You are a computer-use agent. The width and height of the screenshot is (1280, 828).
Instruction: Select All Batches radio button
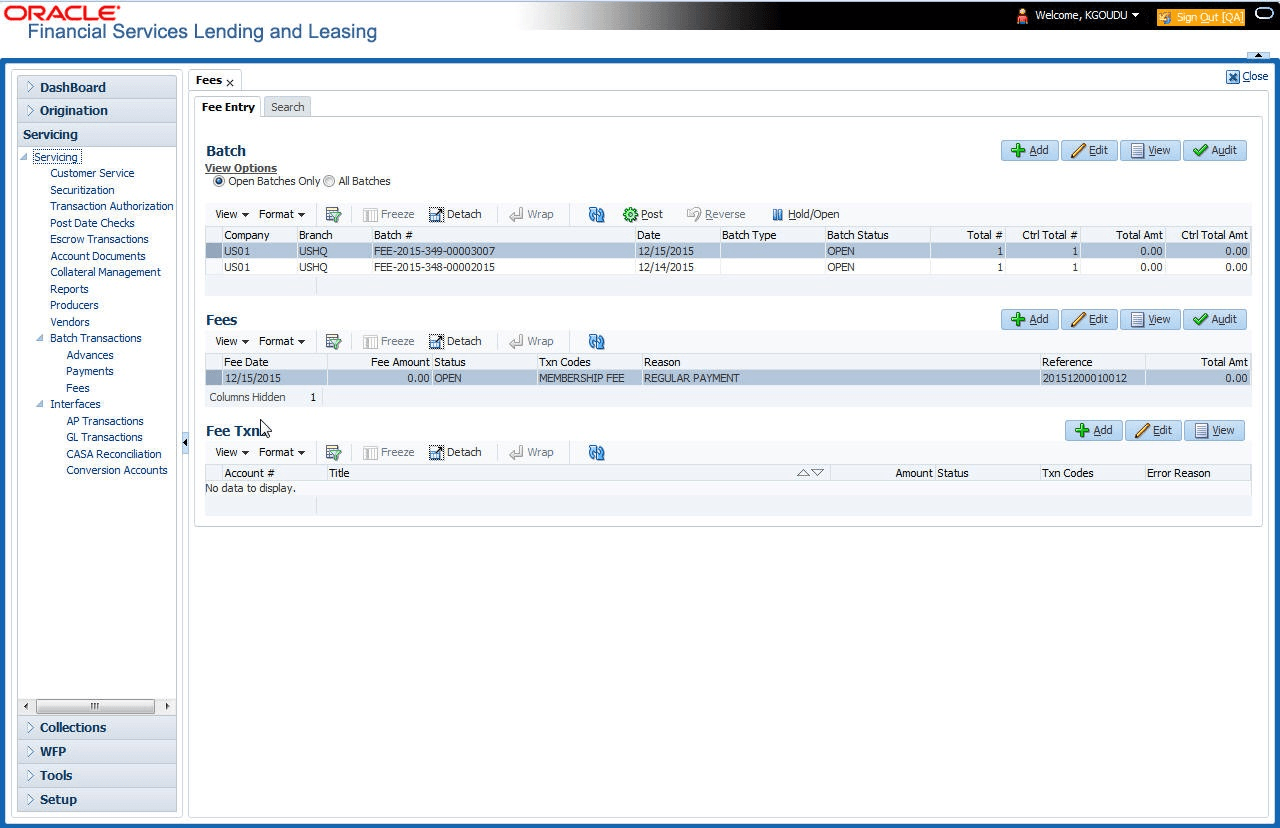(x=329, y=182)
